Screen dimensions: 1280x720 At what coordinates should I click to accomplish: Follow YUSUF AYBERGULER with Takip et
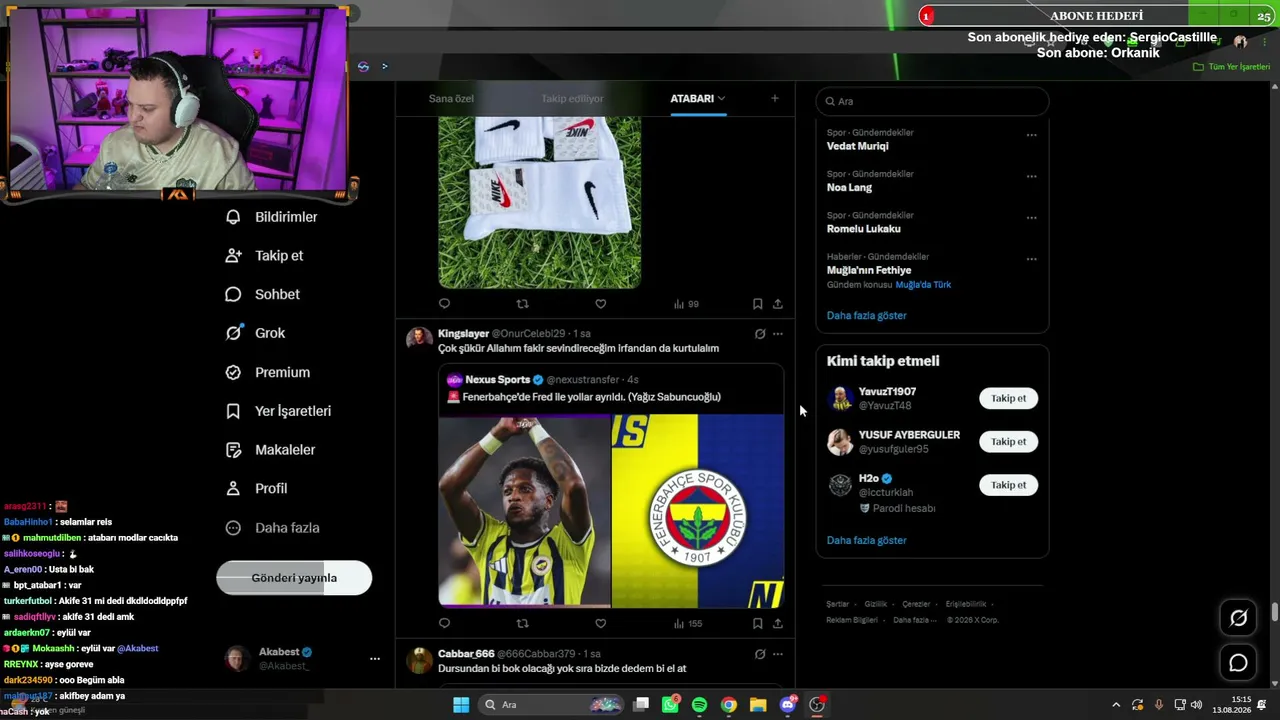click(x=1008, y=442)
